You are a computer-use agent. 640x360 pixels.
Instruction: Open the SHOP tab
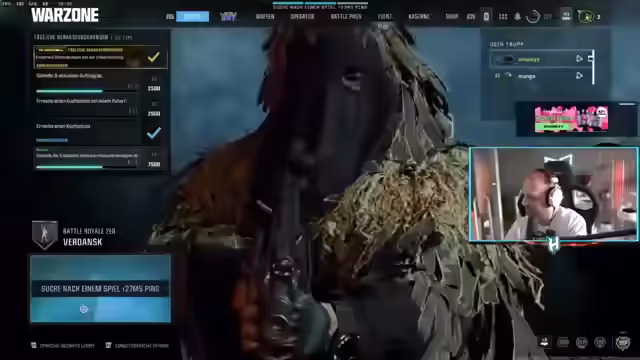pos(451,17)
